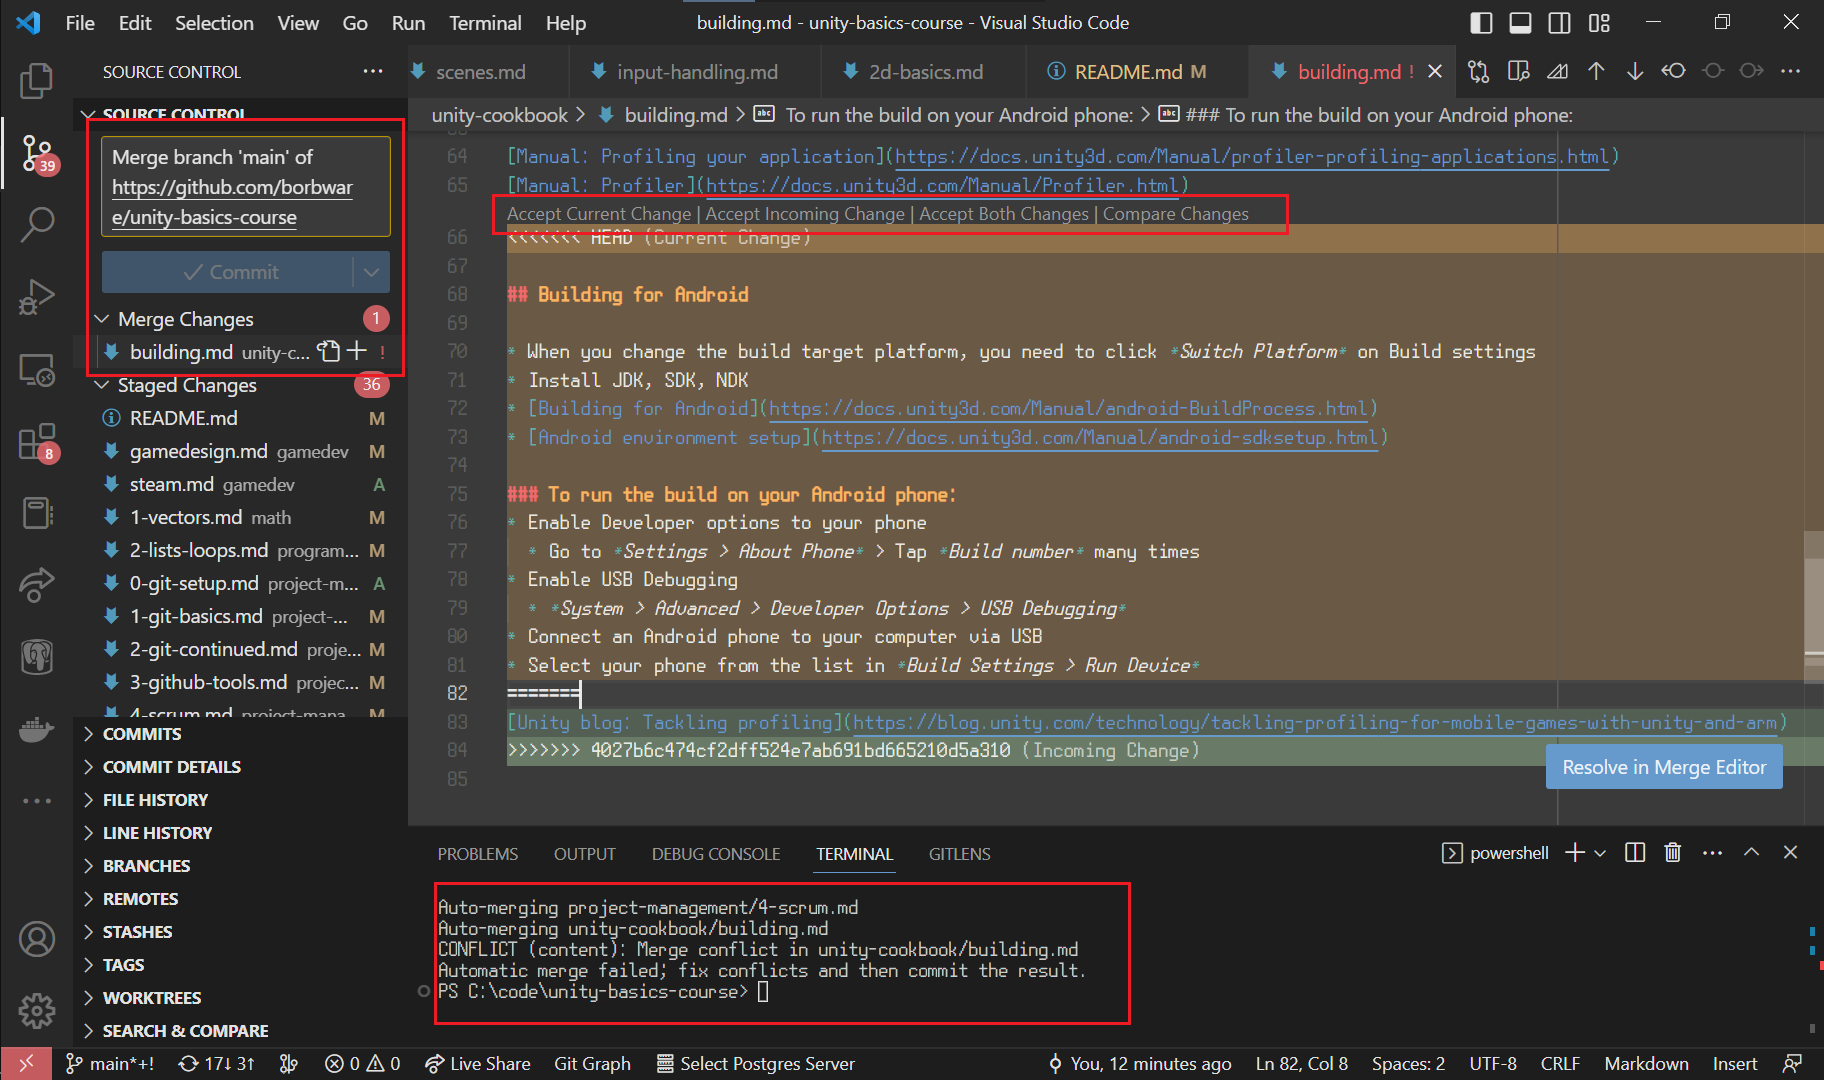Kill terminal with trash icon

click(1673, 853)
